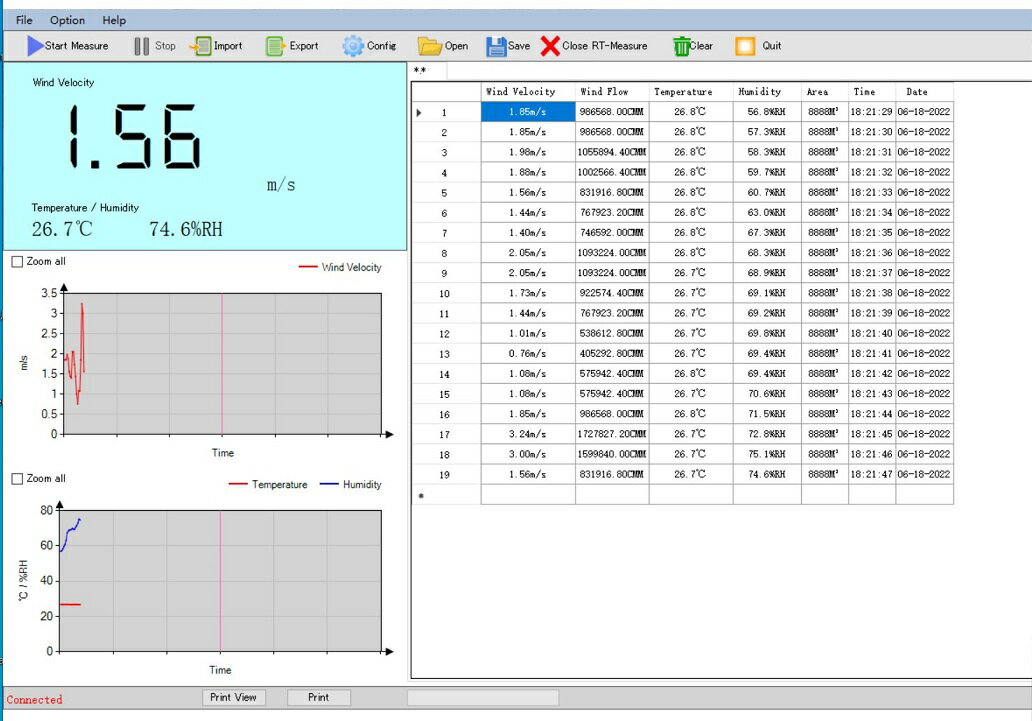Click the Open folder icon

429,46
